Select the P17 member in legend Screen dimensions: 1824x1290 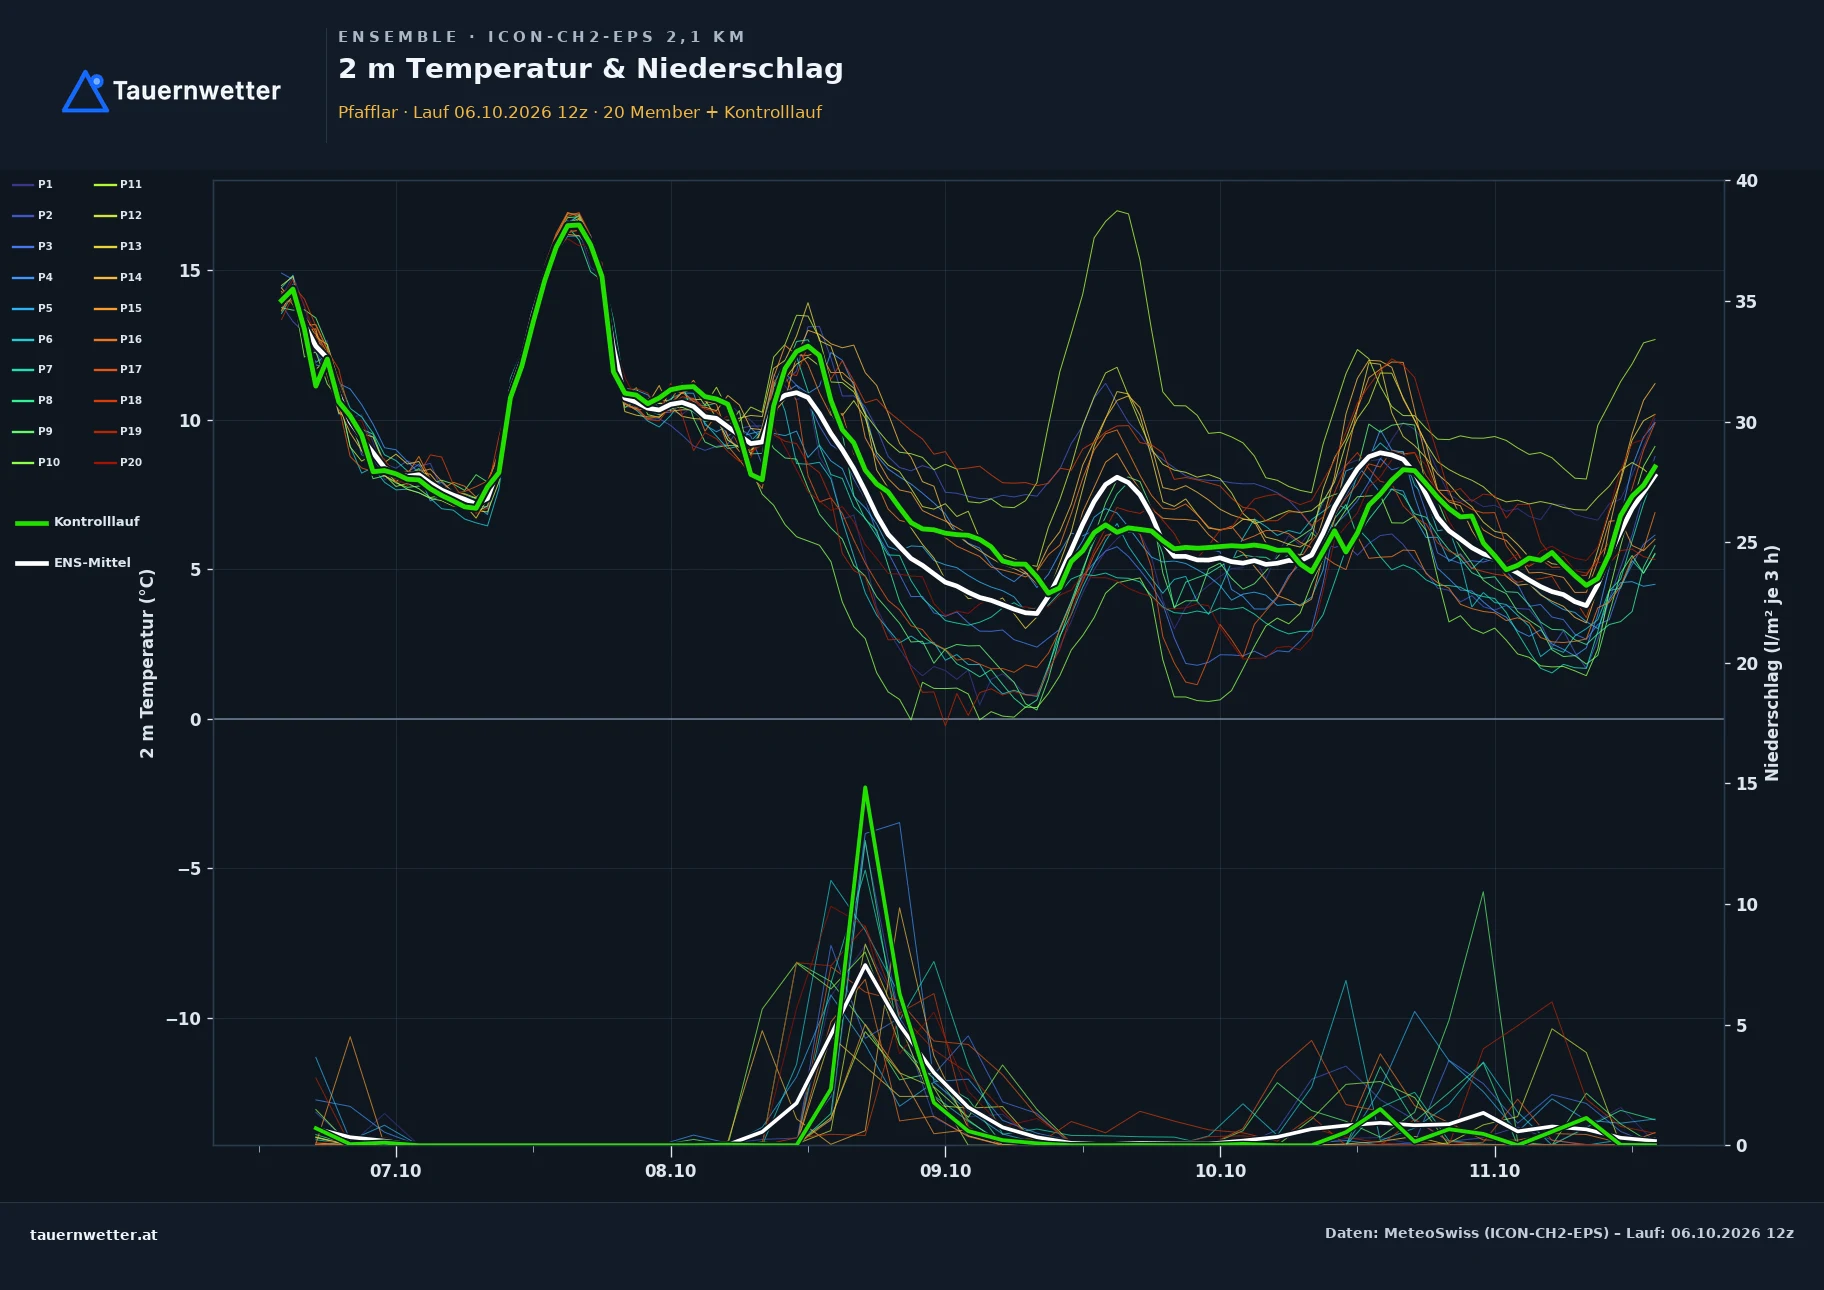click(x=118, y=369)
